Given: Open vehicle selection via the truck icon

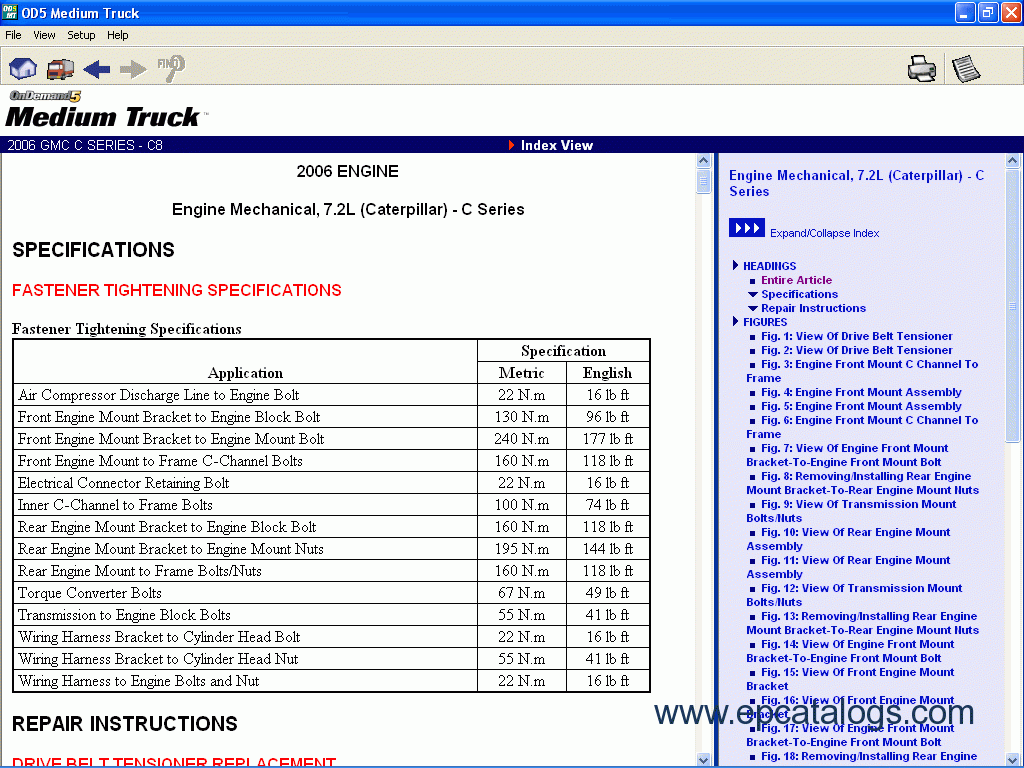Looking at the screenshot, I should pos(60,68).
